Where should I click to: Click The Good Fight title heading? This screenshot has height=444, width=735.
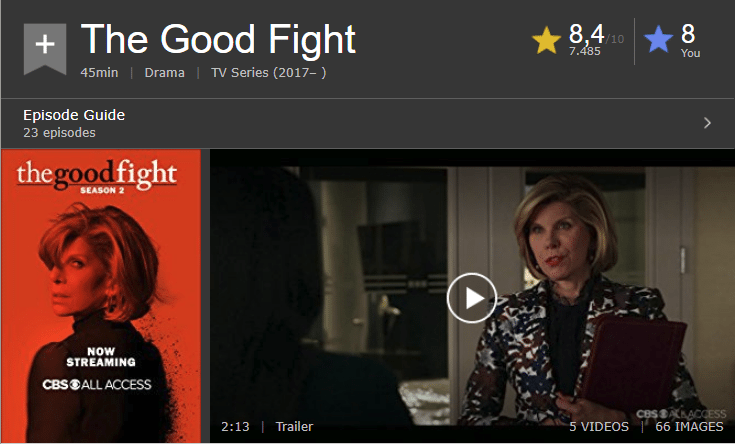click(218, 39)
